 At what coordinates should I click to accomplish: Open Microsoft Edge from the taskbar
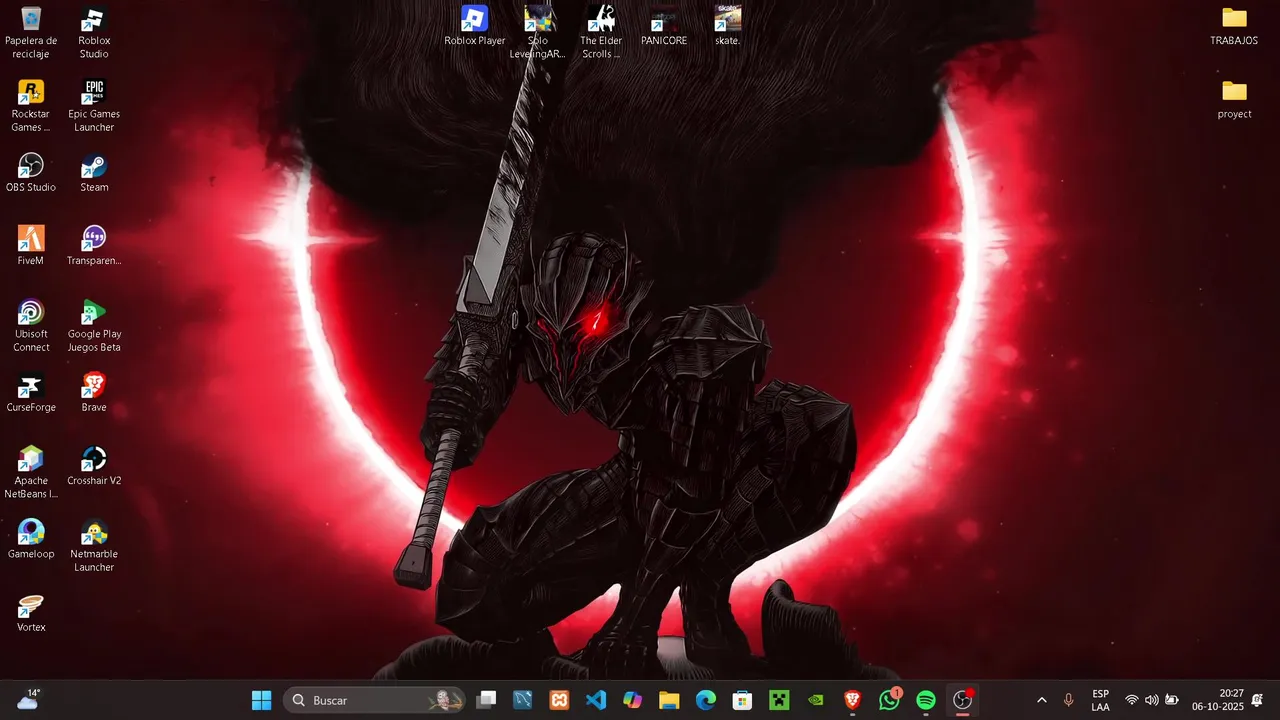[706, 700]
